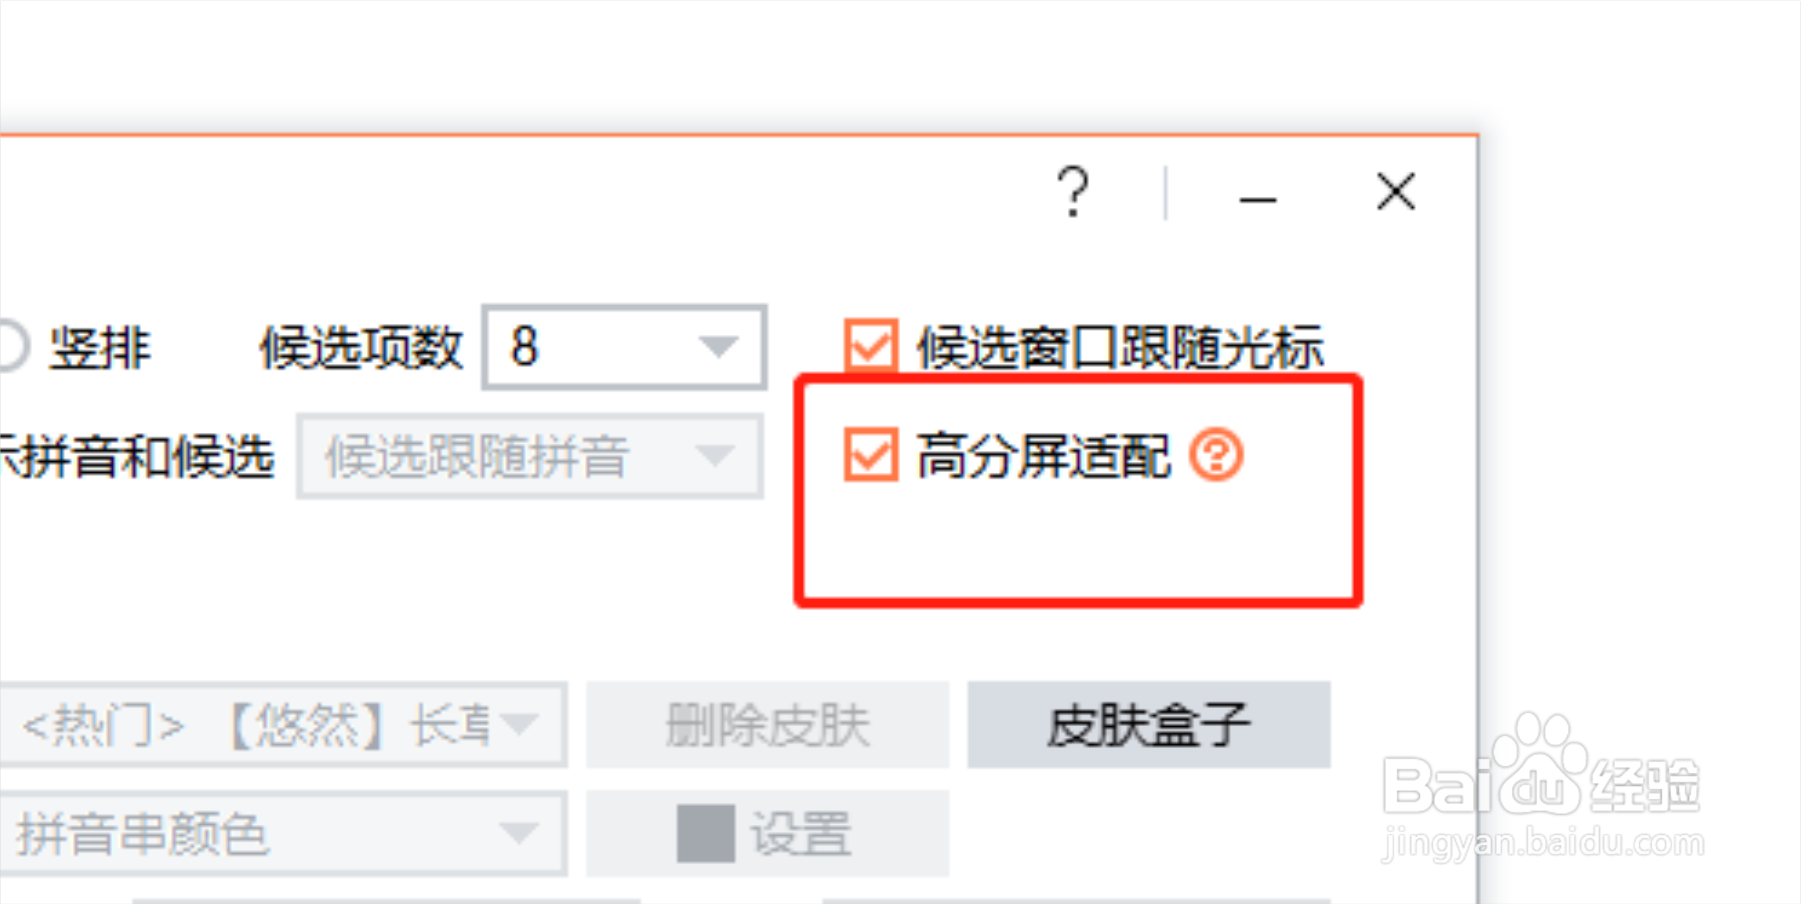Click the question mark help icon in title bar

(1073, 191)
